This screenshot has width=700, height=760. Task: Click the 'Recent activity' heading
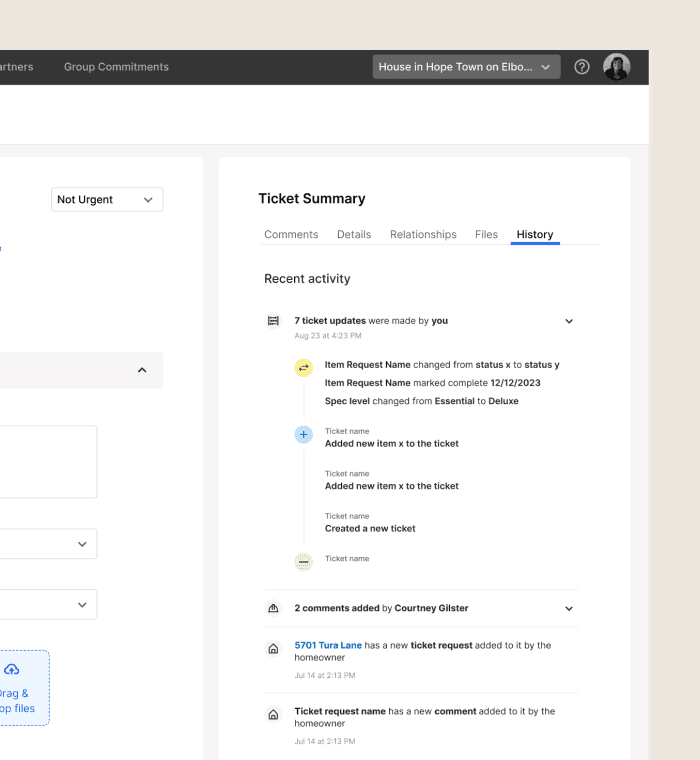(x=307, y=279)
